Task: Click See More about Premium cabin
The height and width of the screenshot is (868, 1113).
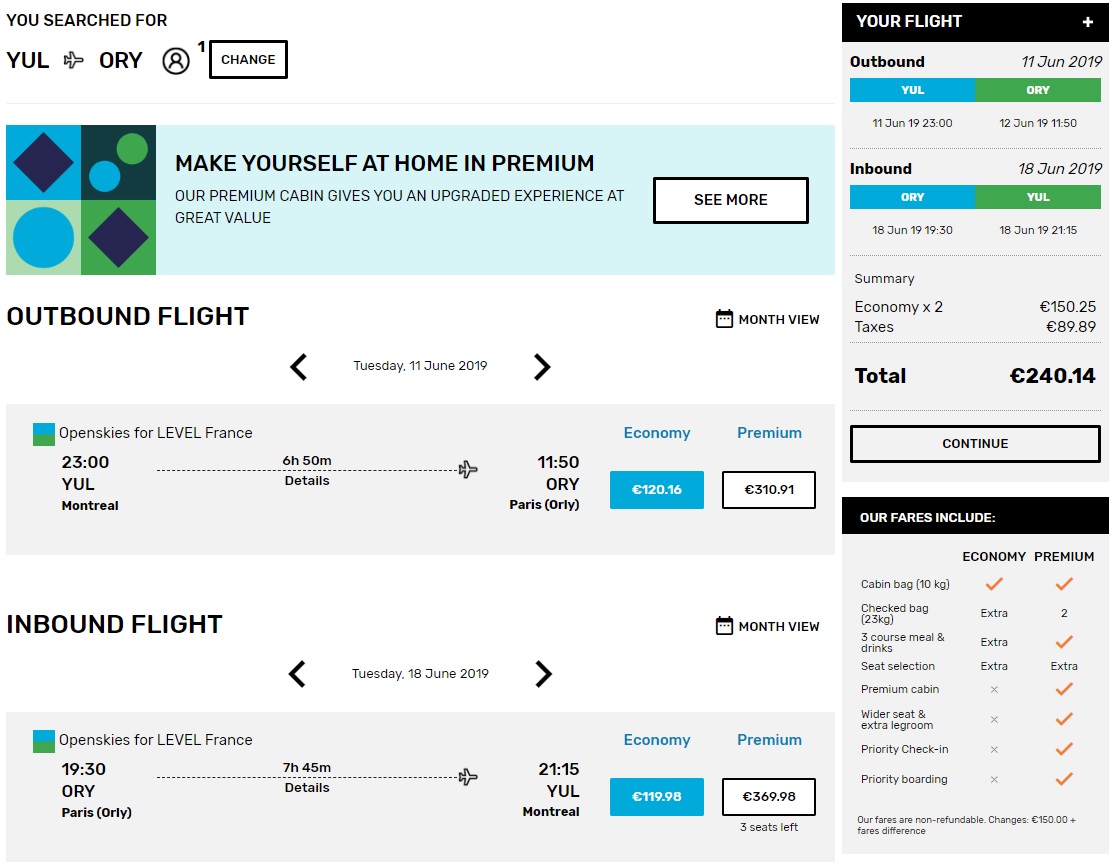Action: (x=730, y=200)
